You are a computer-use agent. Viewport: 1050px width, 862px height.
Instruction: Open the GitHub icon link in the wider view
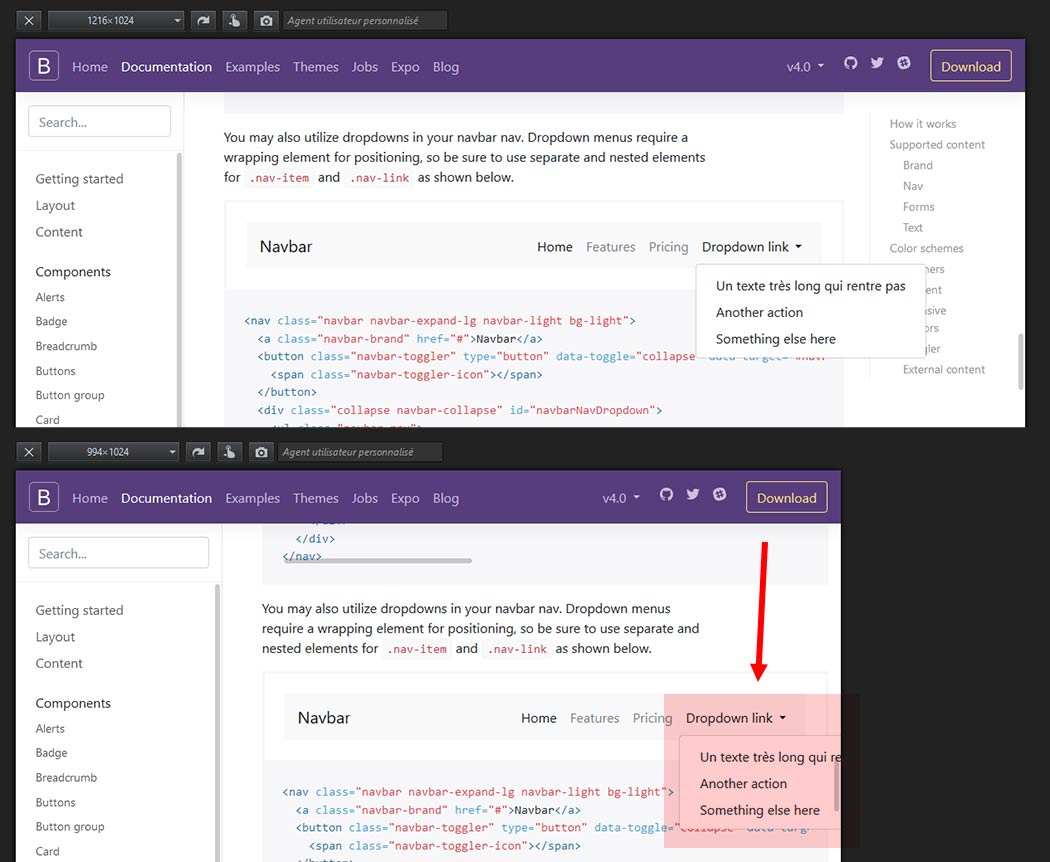tap(850, 63)
